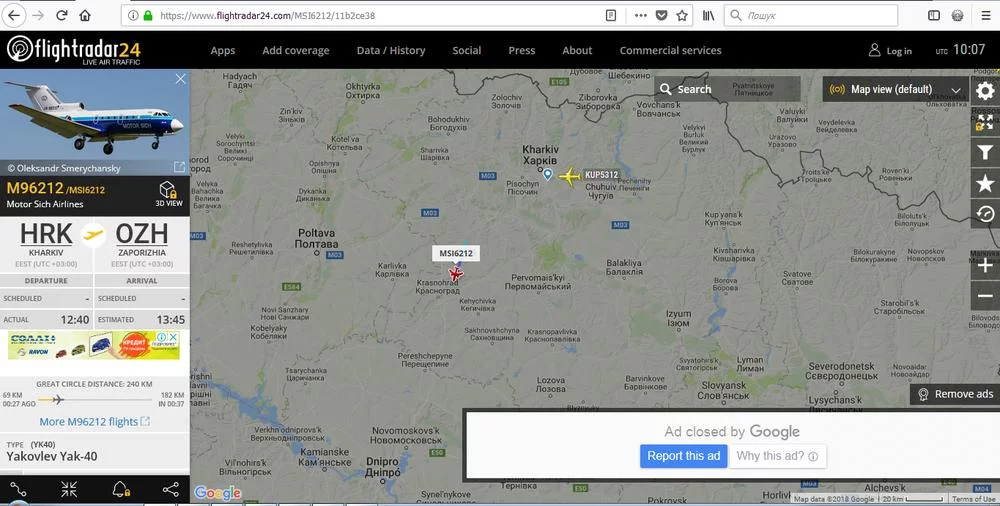Open the Press menu
Screen dimensions: 1000x506
(522, 50)
